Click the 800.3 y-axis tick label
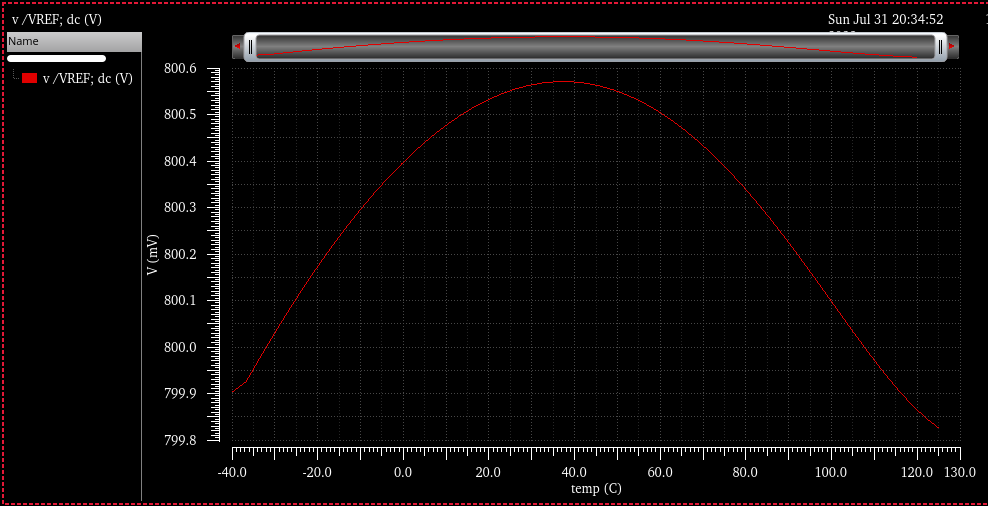 click(x=180, y=208)
